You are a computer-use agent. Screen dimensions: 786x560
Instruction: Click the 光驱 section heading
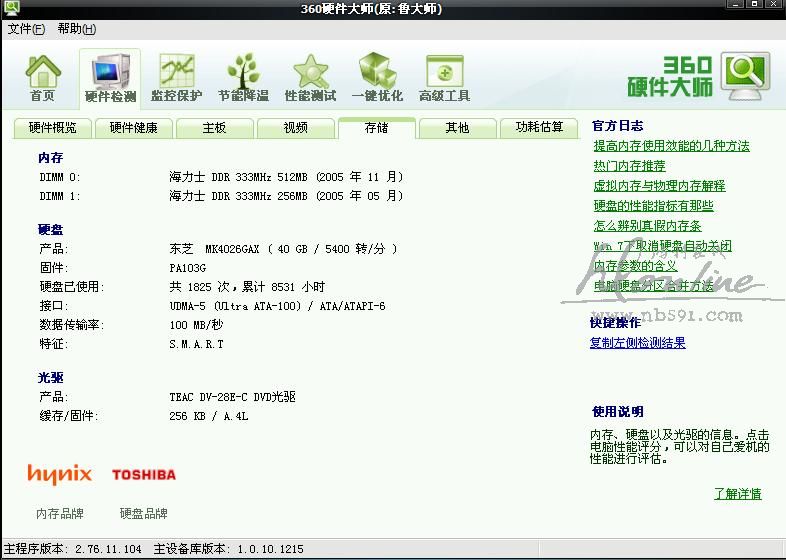(51, 378)
